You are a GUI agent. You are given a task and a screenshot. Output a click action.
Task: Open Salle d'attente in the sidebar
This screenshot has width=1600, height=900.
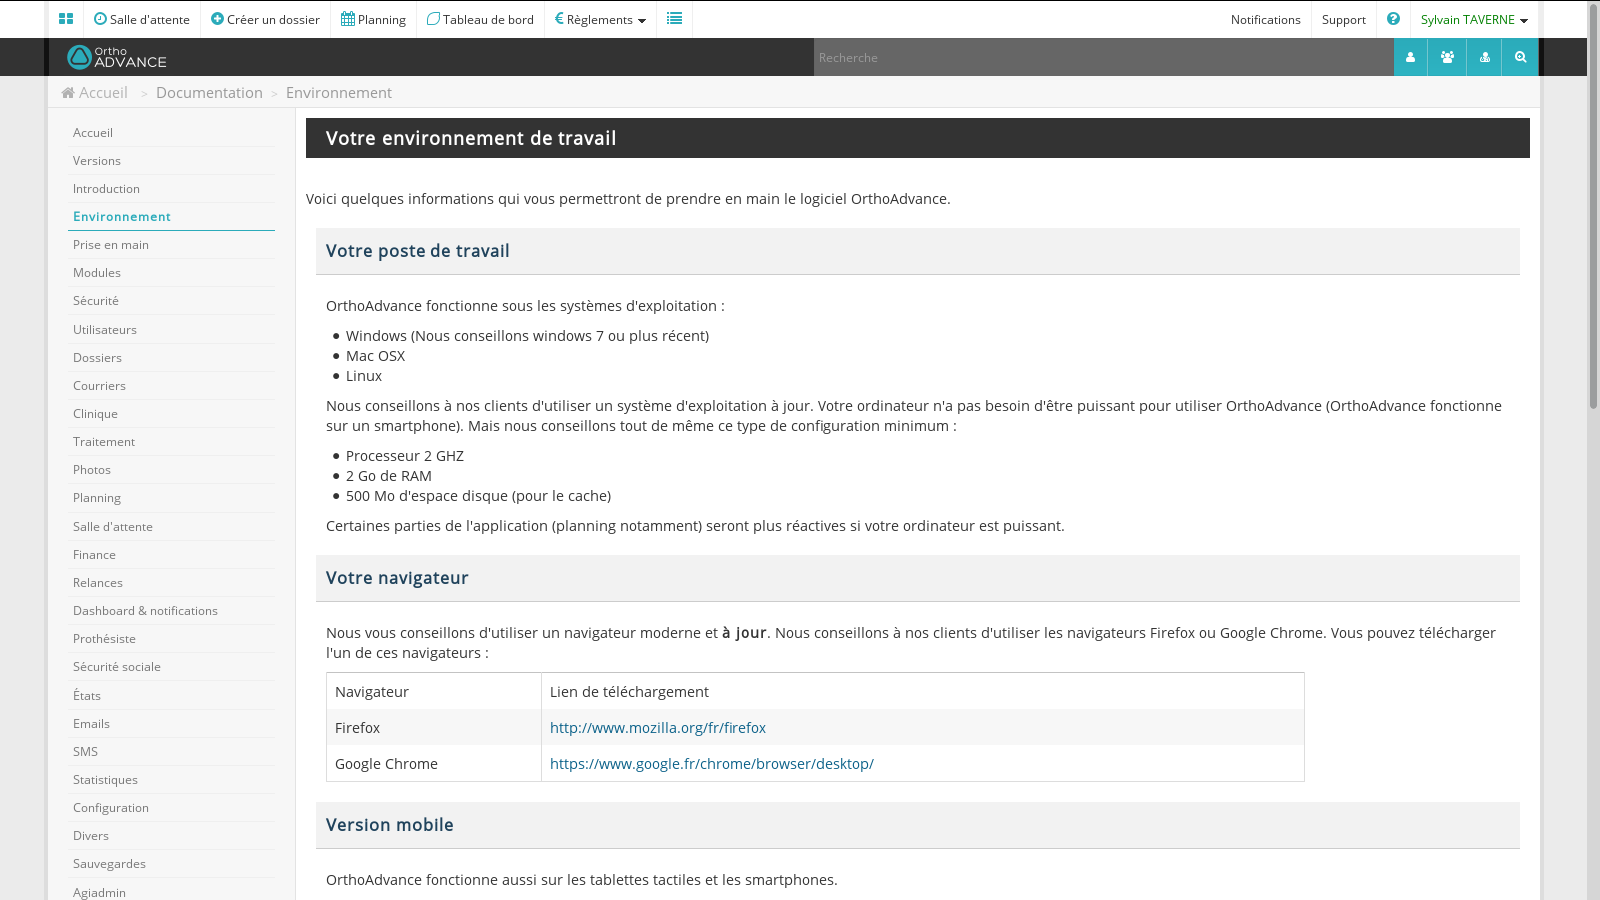171,527
